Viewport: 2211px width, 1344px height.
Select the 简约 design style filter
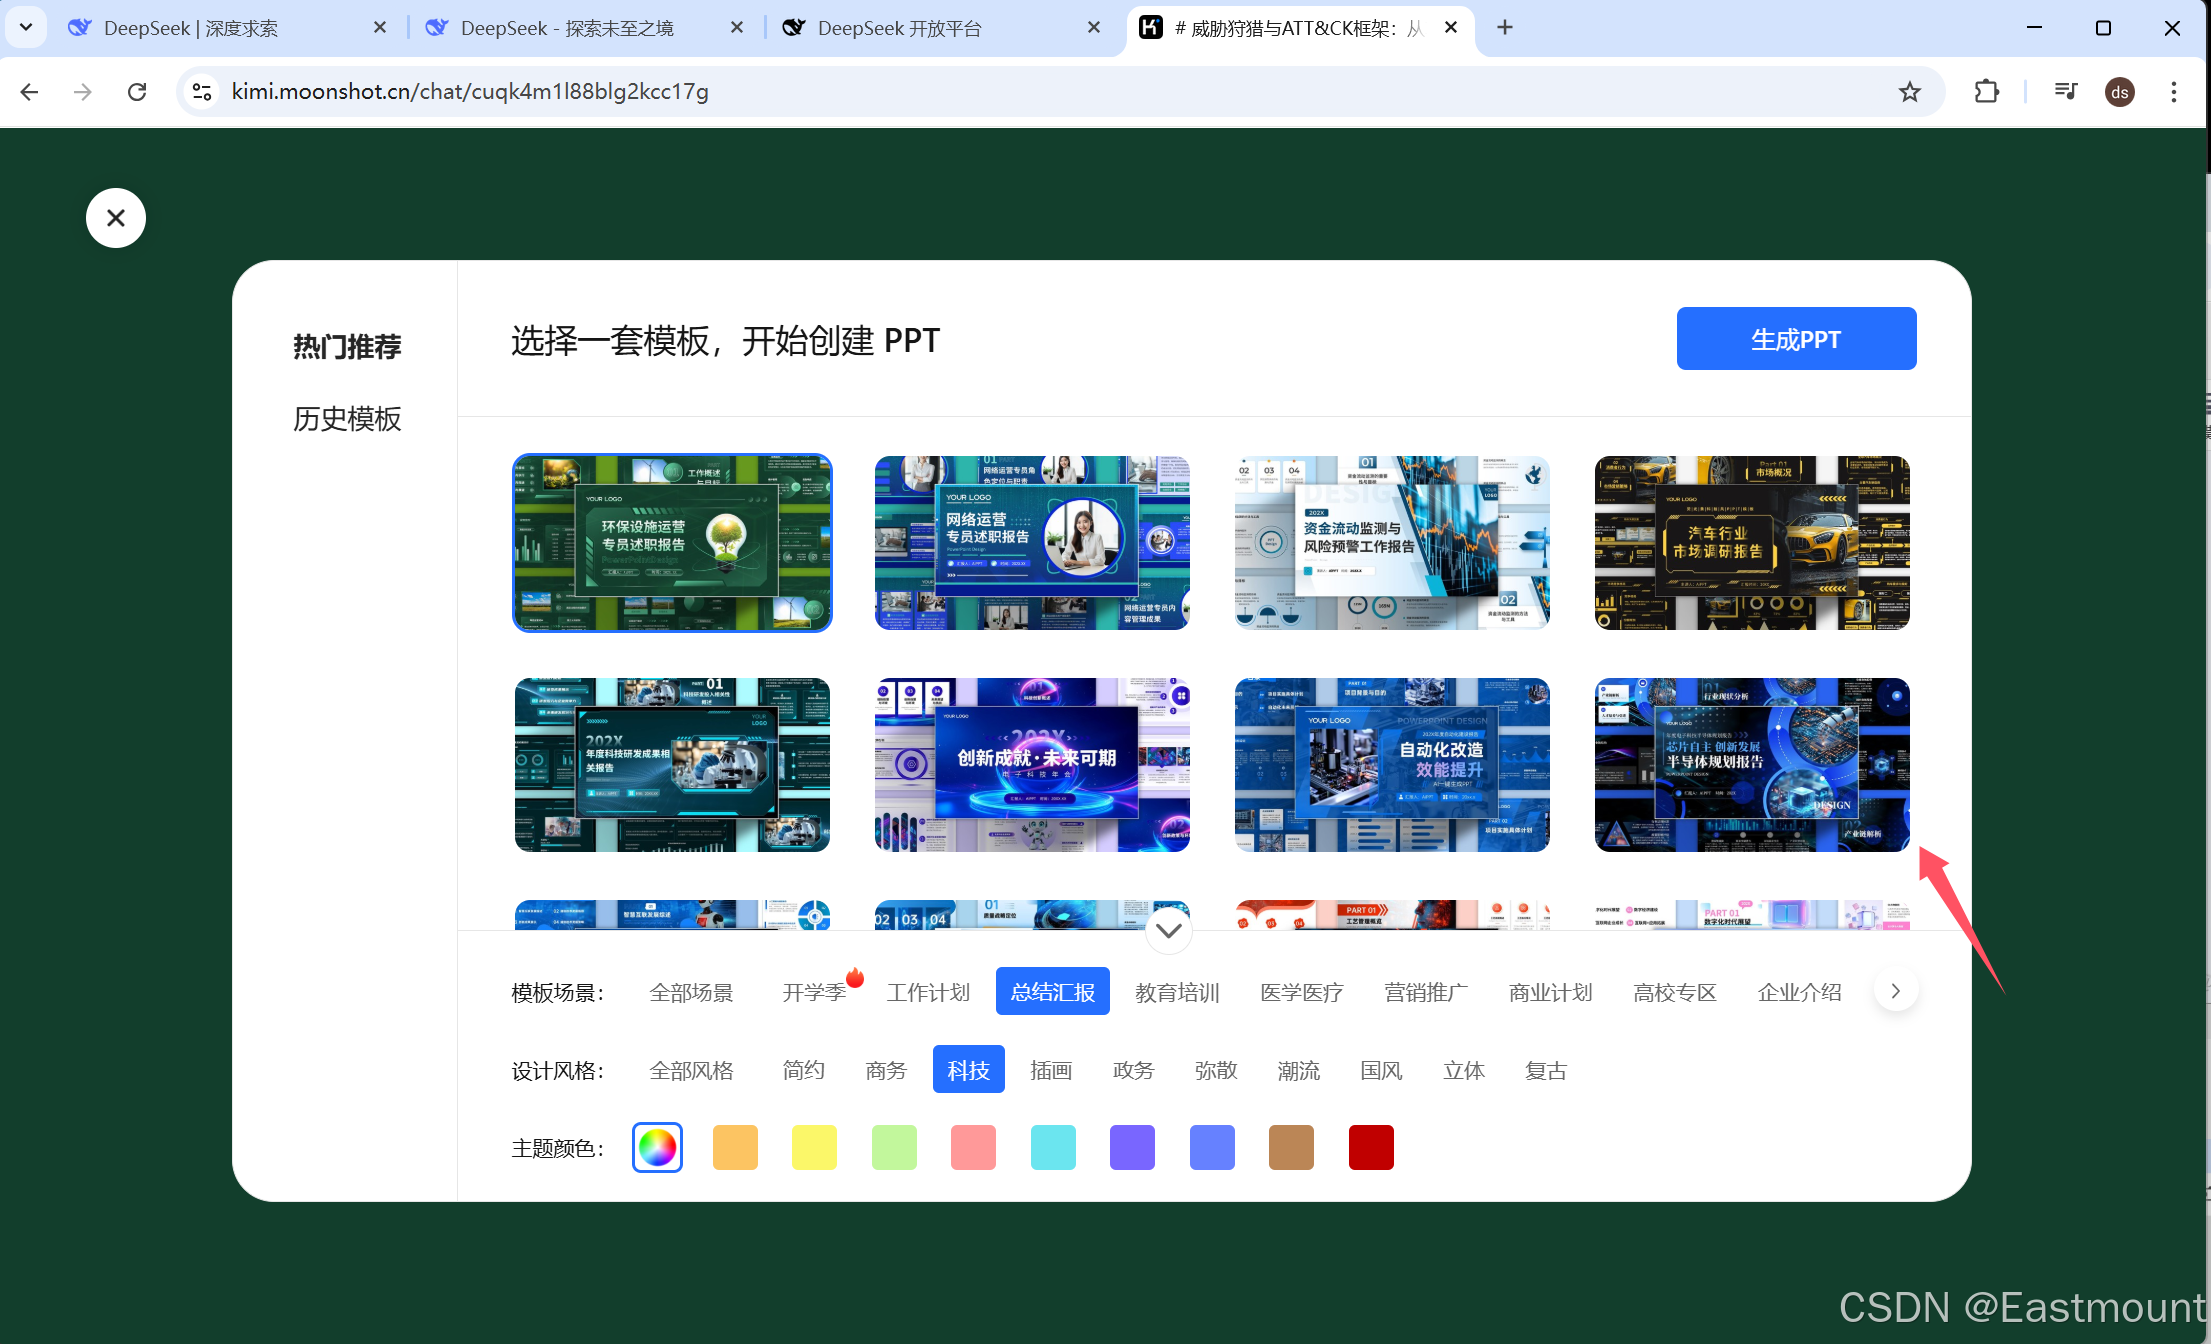coord(803,1070)
